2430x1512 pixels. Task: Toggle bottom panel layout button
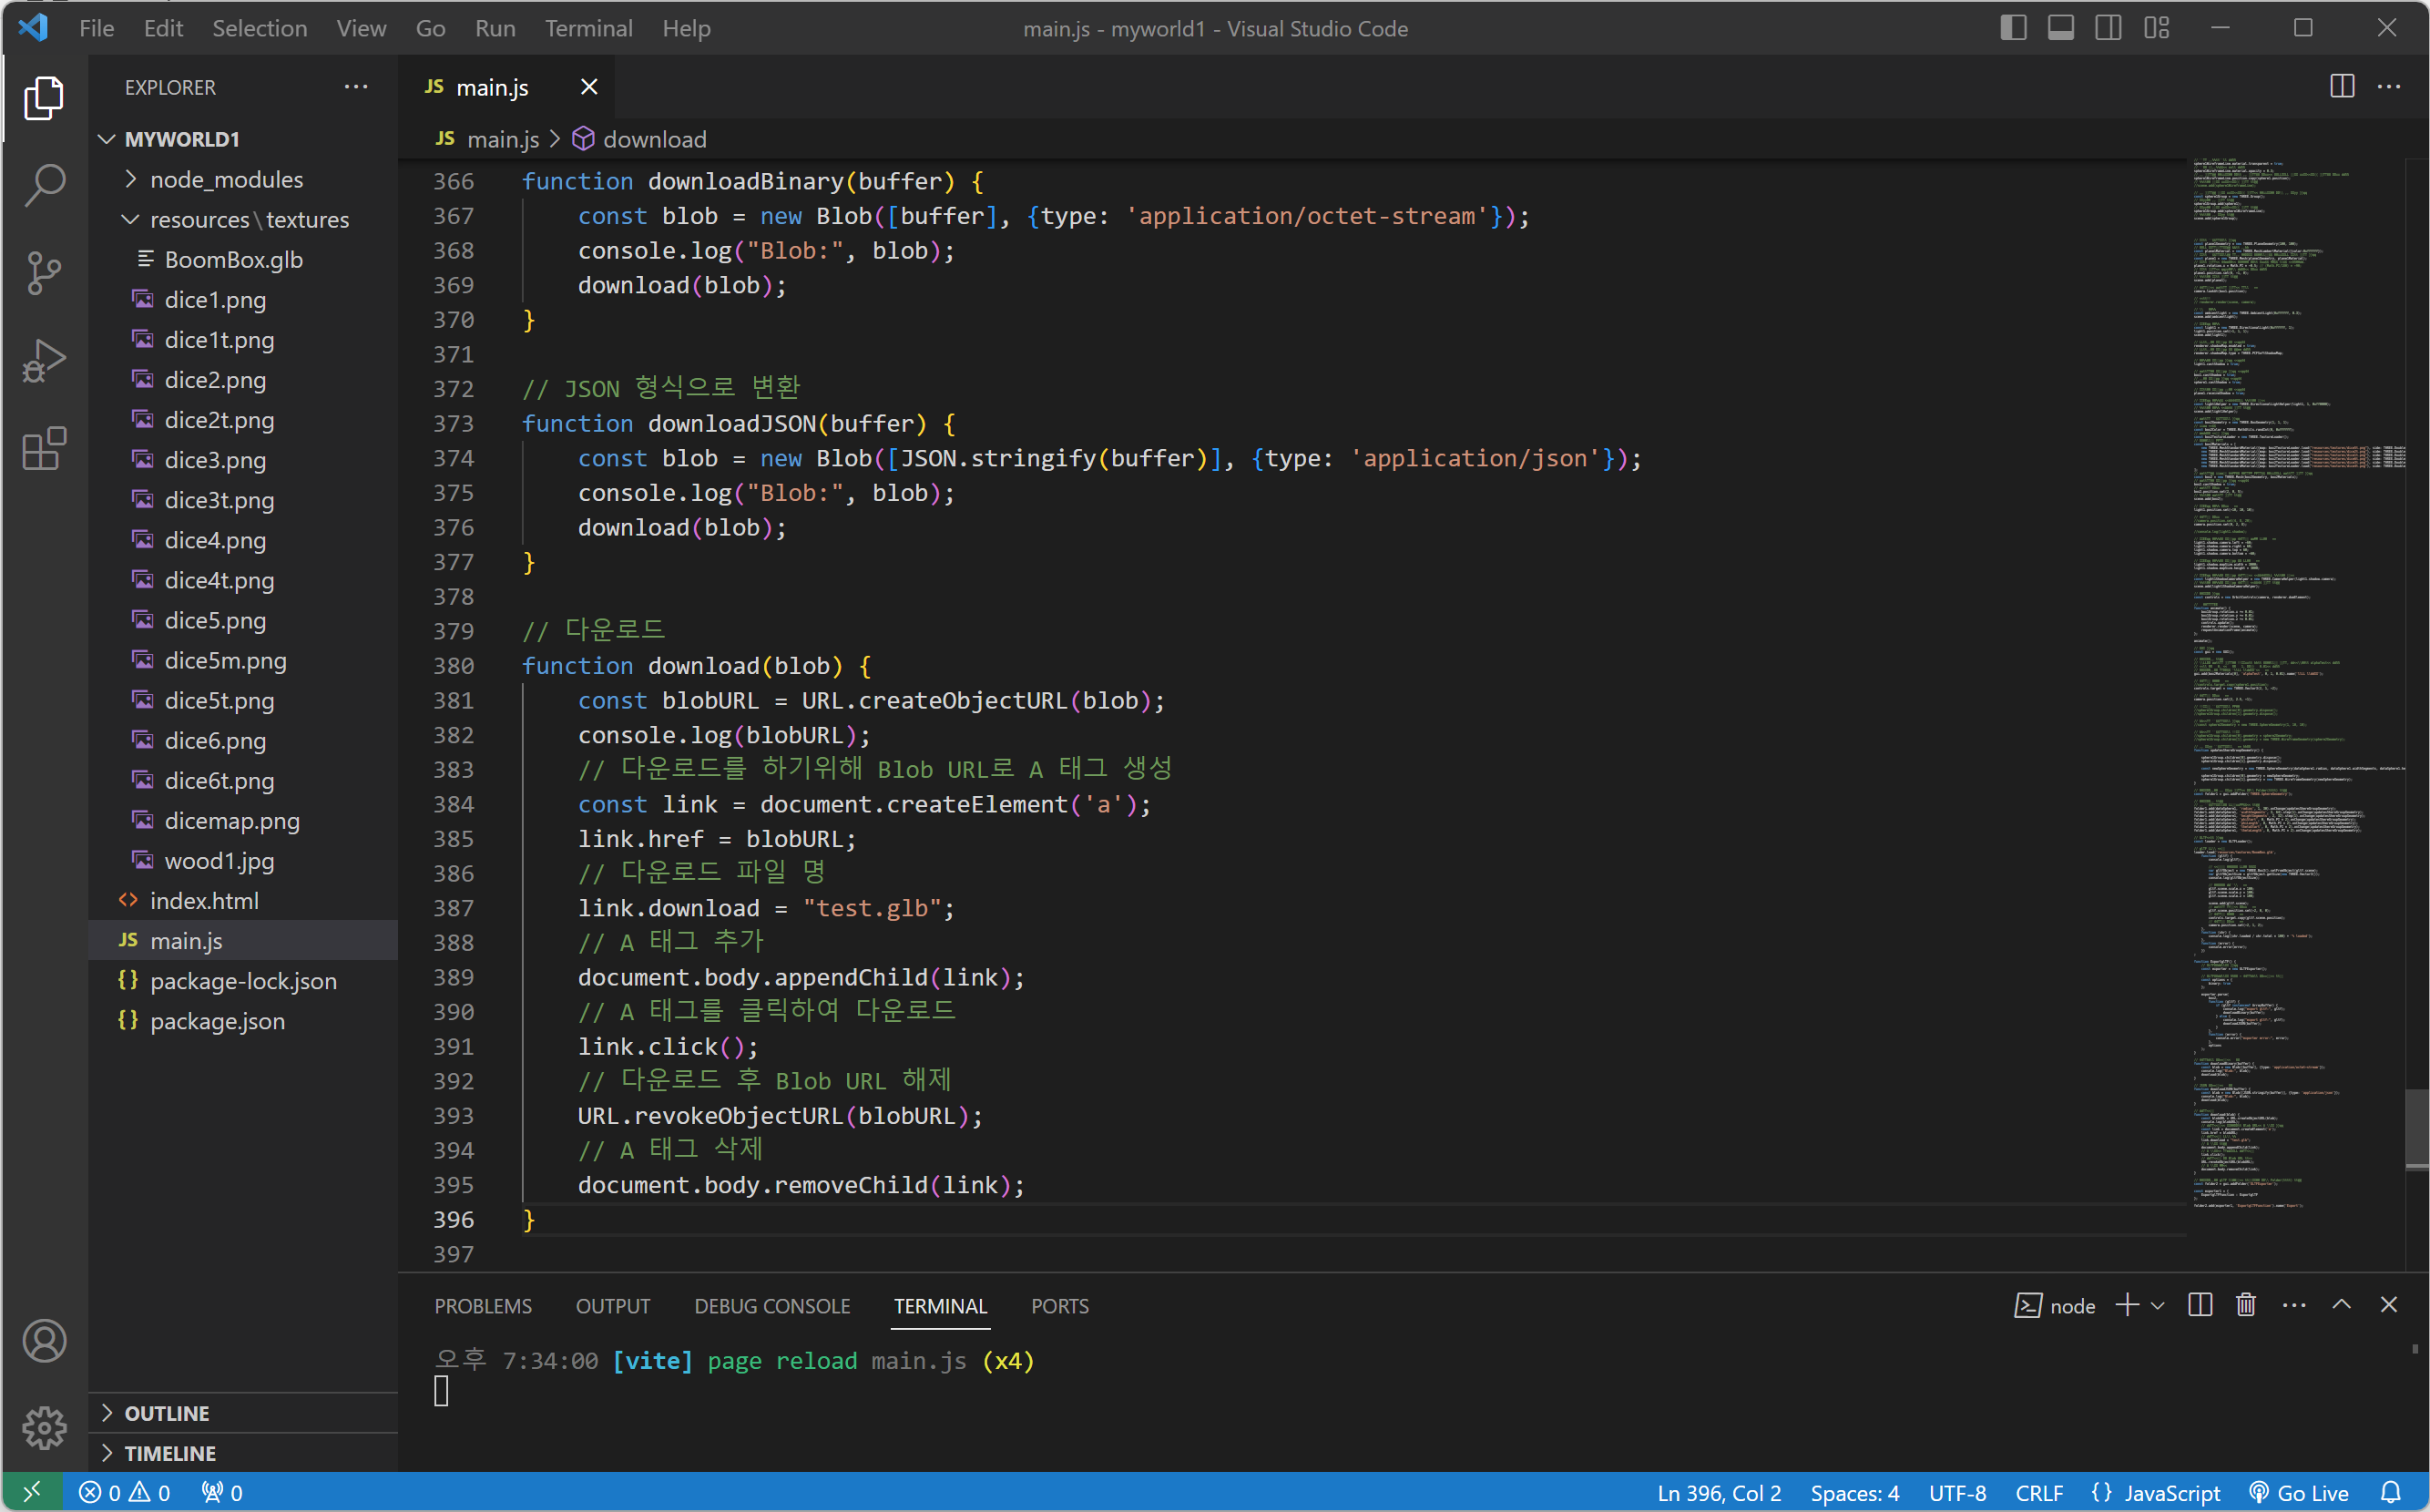[2060, 28]
